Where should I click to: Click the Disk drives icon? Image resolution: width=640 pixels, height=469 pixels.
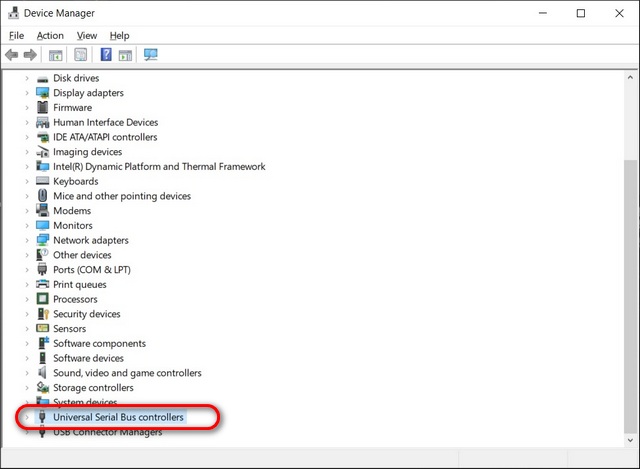pos(42,78)
